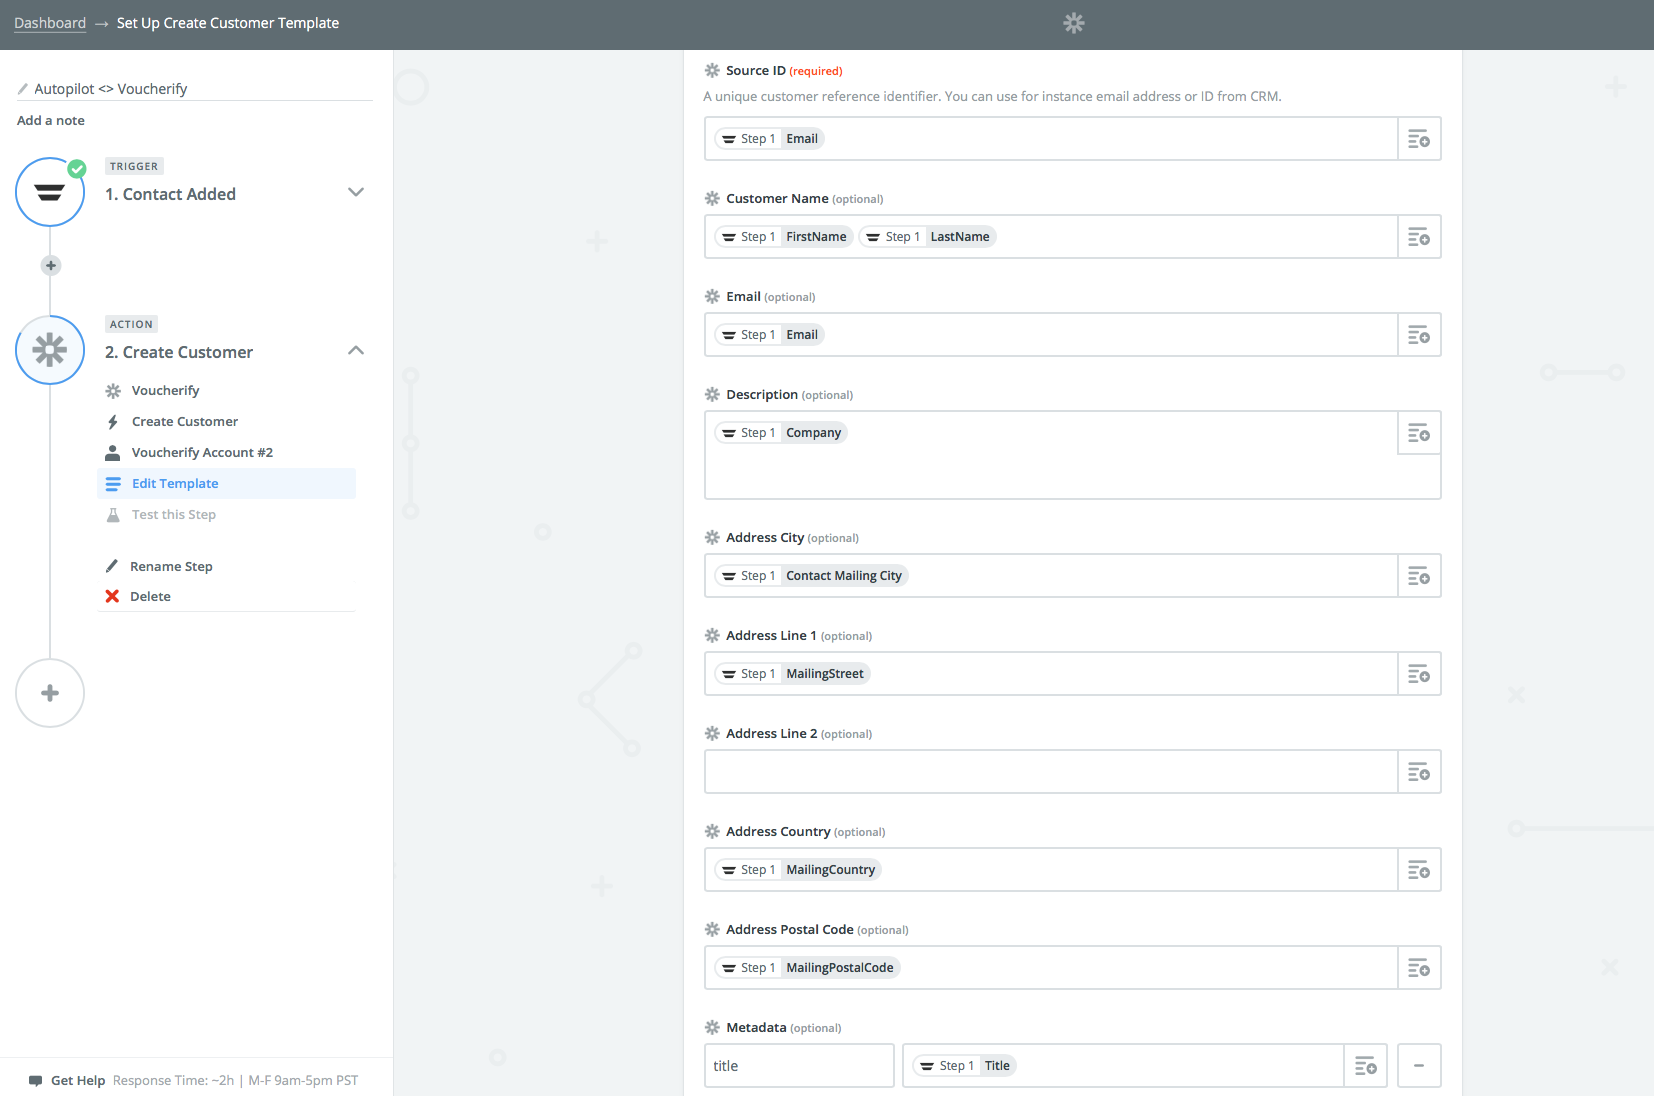Click insert-field icon for Address Line 2
Image resolution: width=1654 pixels, height=1096 pixels.
[1419, 772]
